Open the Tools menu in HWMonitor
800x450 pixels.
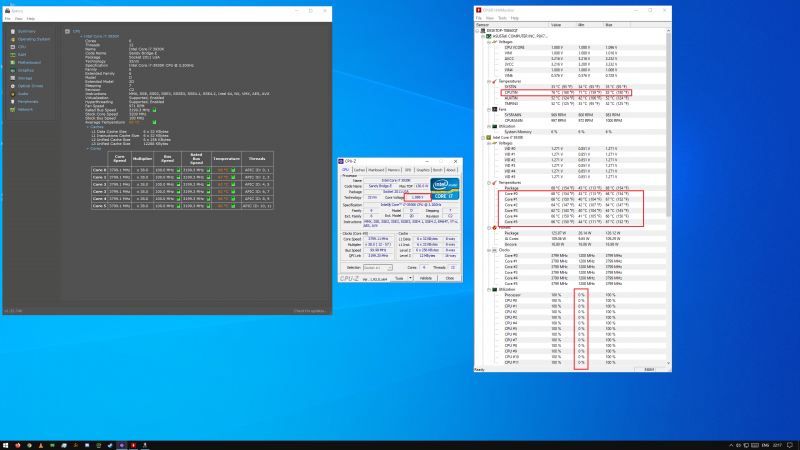(x=500, y=18)
